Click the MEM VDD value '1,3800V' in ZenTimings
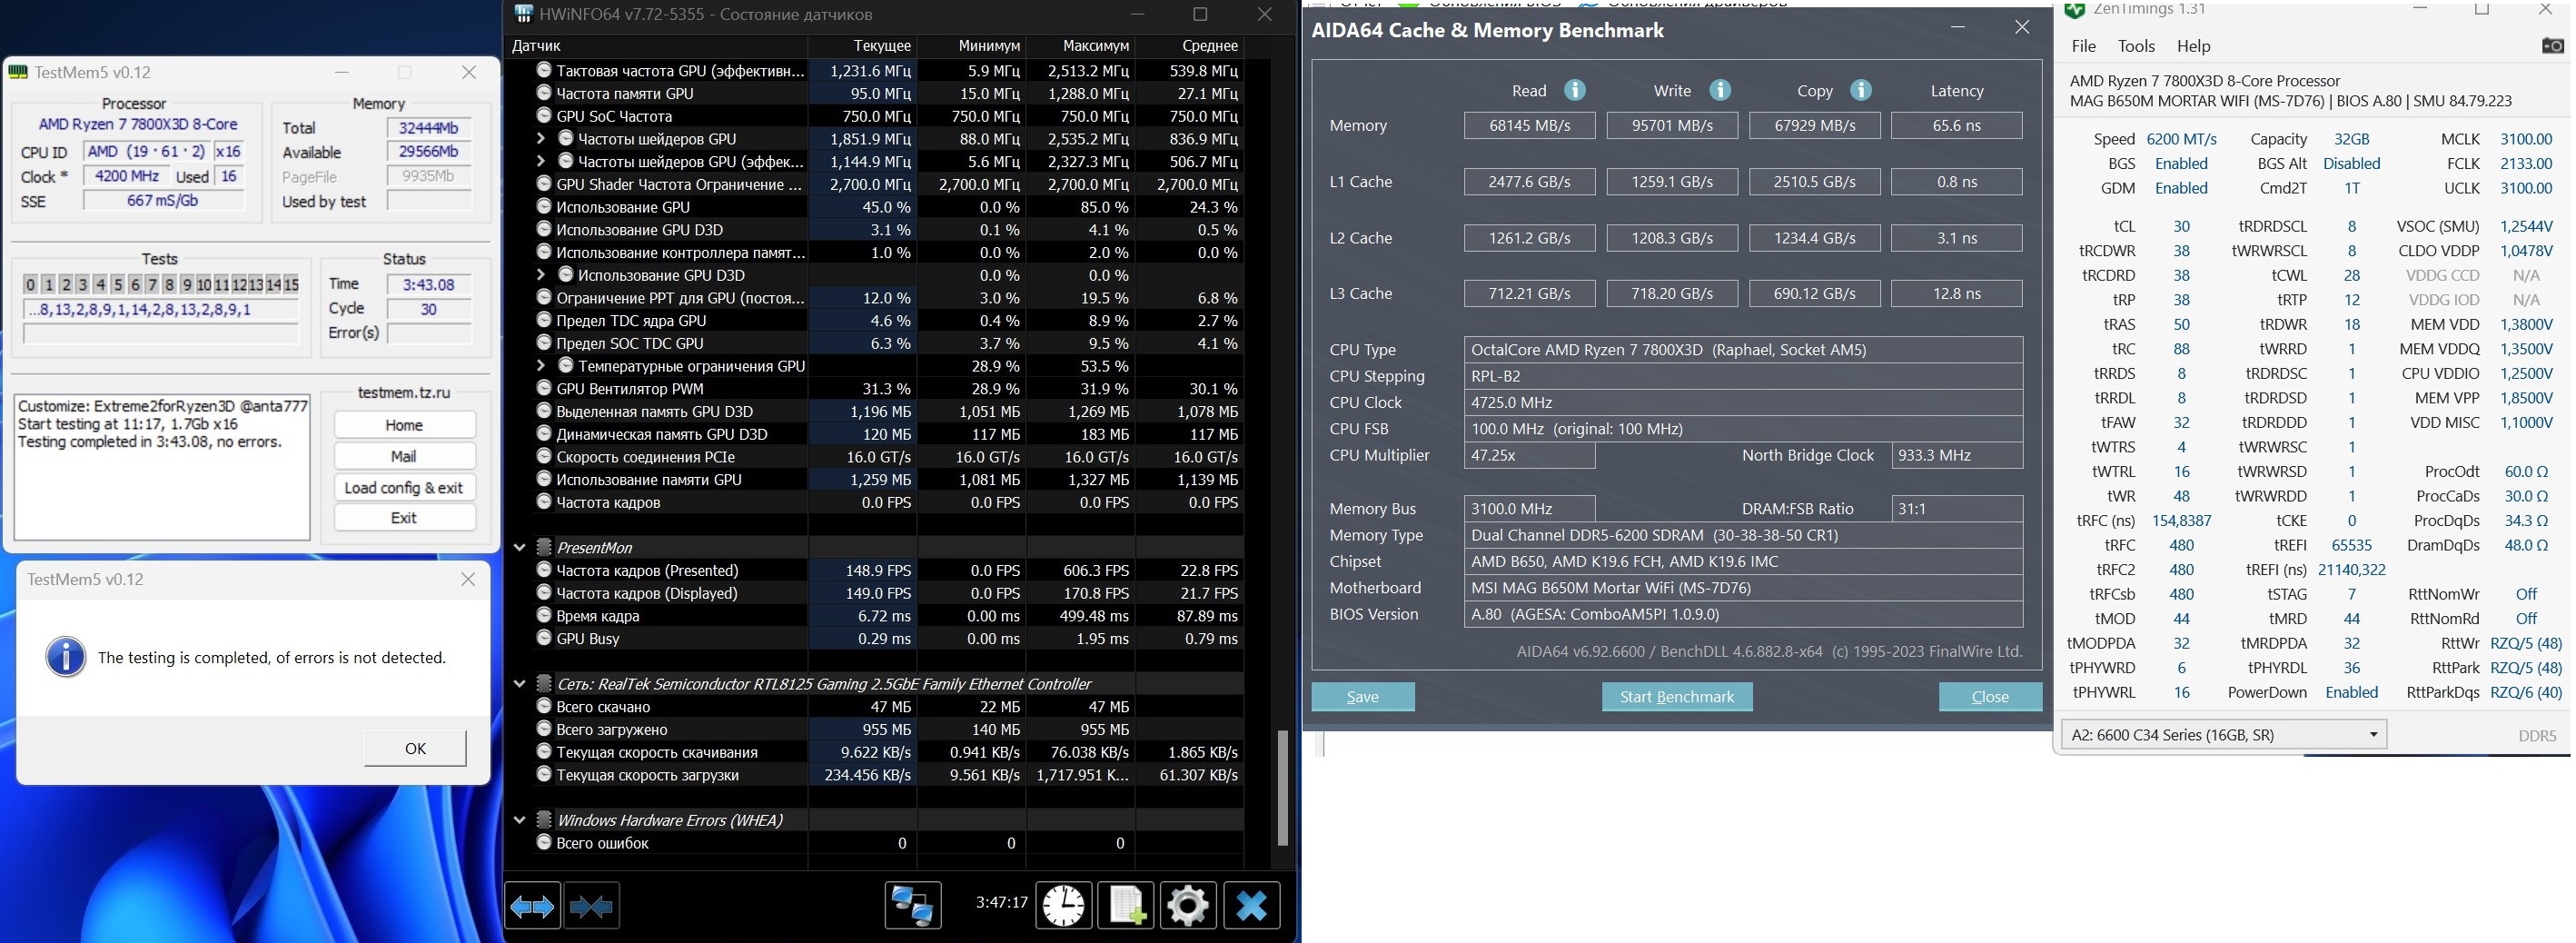Viewport: 2576px width, 943px height. pyautogui.click(x=2525, y=325)
